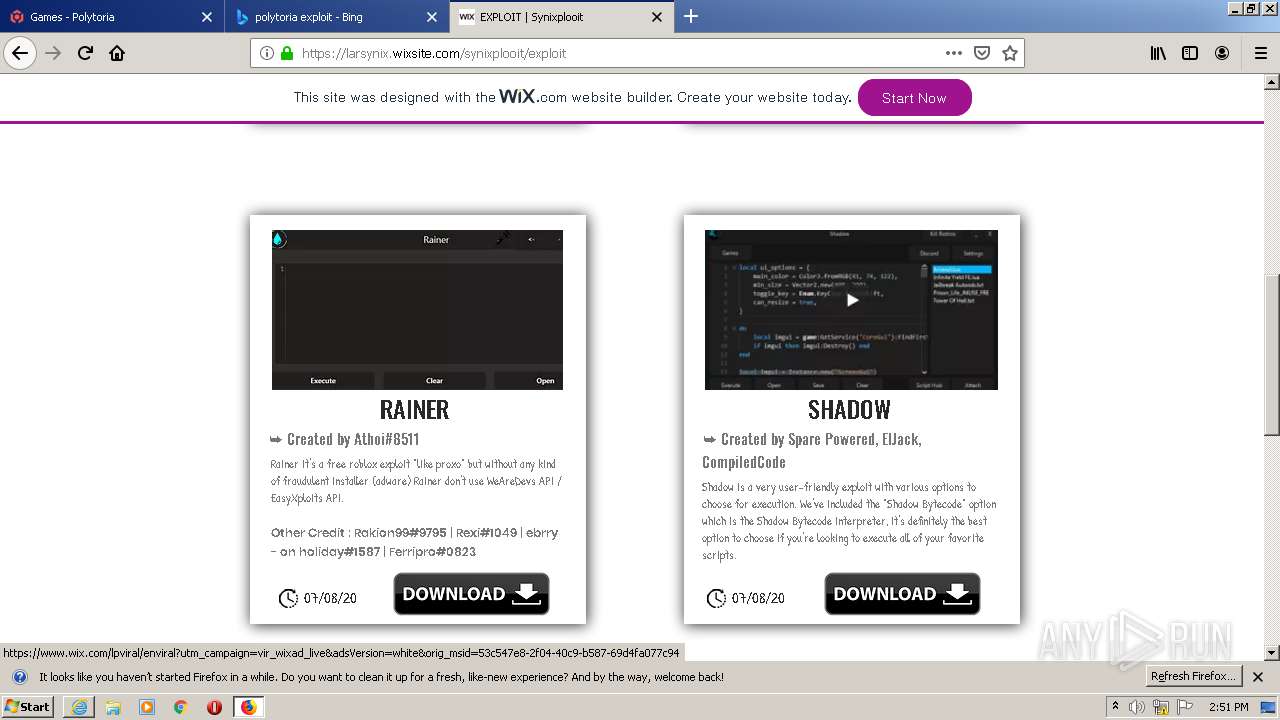Click the Shadow date 07/08/20
The width and height of the screenshot is (1280, 720).
[x=758, y=598]
